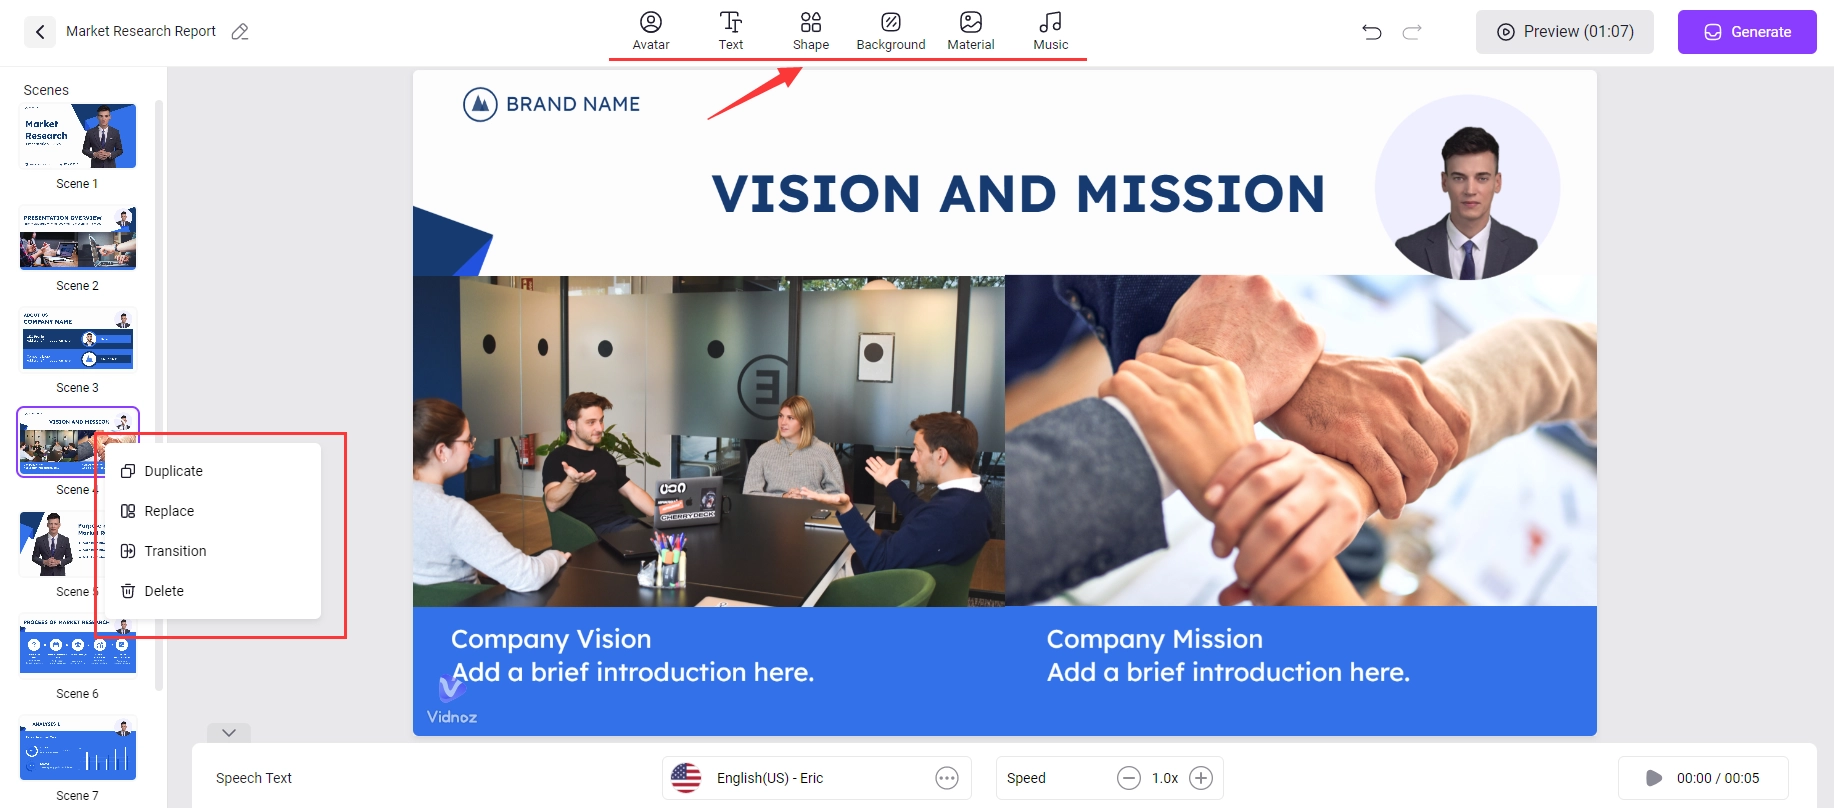Increase speech speed with plus button
Screen dimensions: 1834x808
point(1201,778)
